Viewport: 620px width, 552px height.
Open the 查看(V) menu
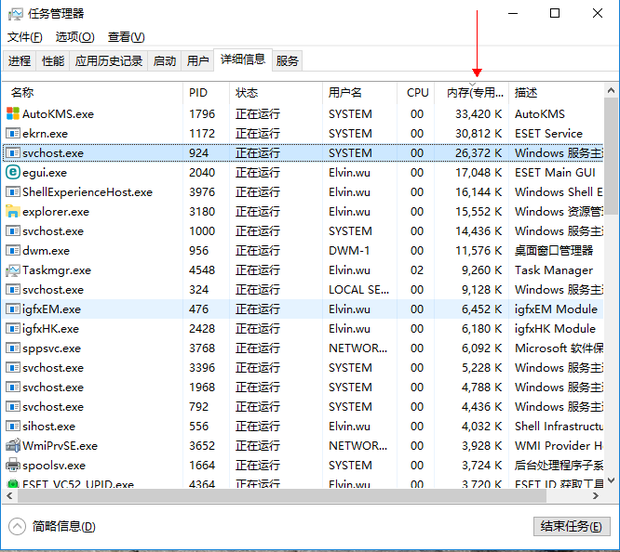pos(126,37)
